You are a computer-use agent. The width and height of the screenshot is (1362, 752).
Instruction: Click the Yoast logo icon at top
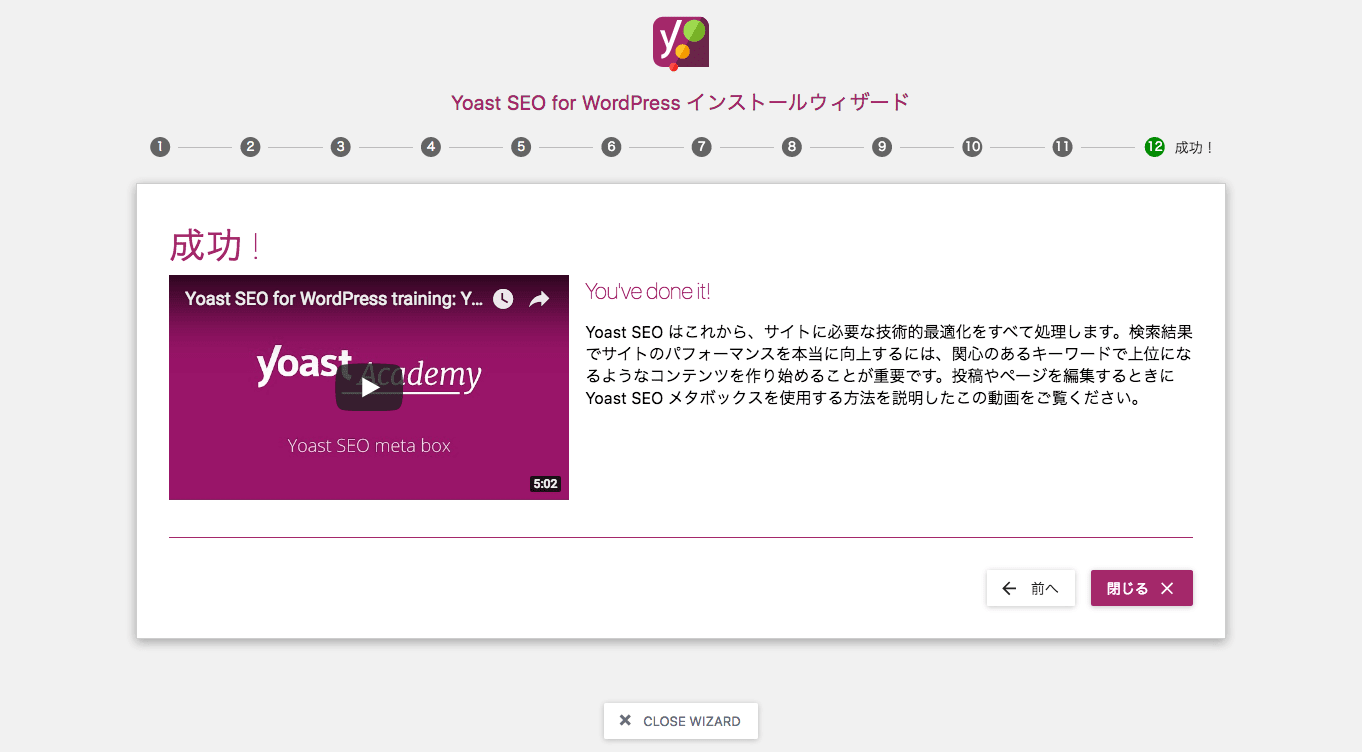tap(681, 43)
